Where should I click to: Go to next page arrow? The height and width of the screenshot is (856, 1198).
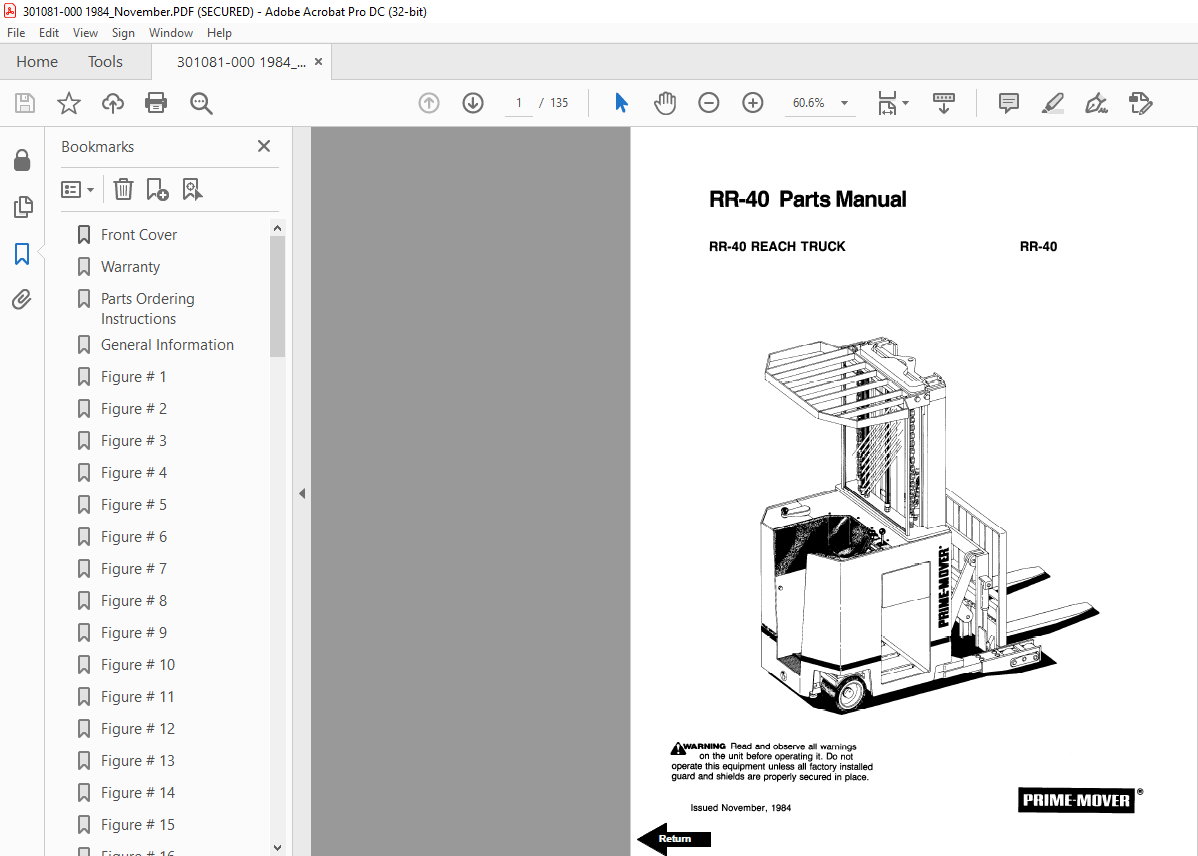(473, 103)
